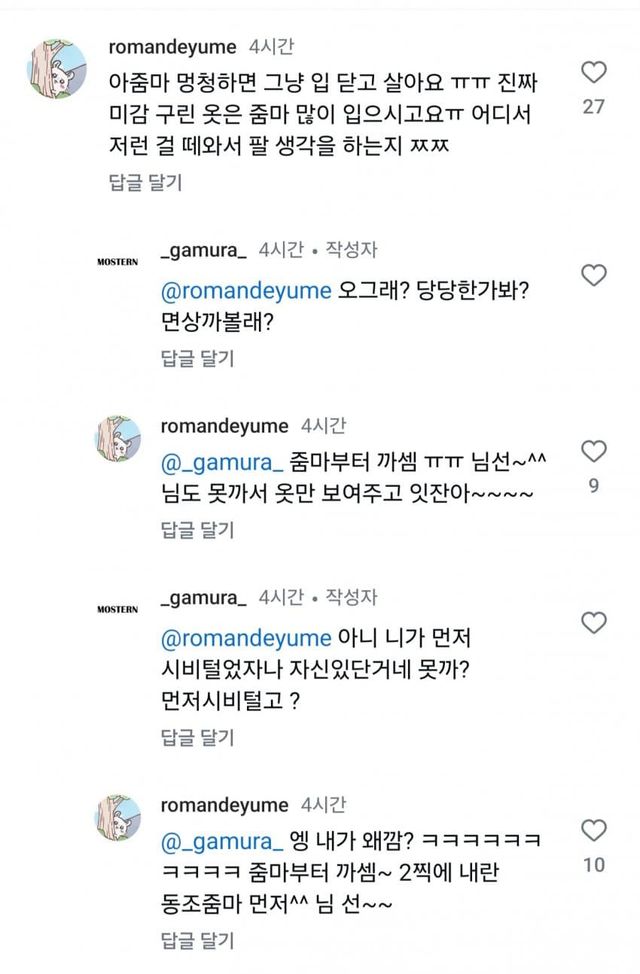Viewport: 640px width, 974px height.
Task: Like the romandeyume reply with 9 likes
Action: click(x=593, y=452)
